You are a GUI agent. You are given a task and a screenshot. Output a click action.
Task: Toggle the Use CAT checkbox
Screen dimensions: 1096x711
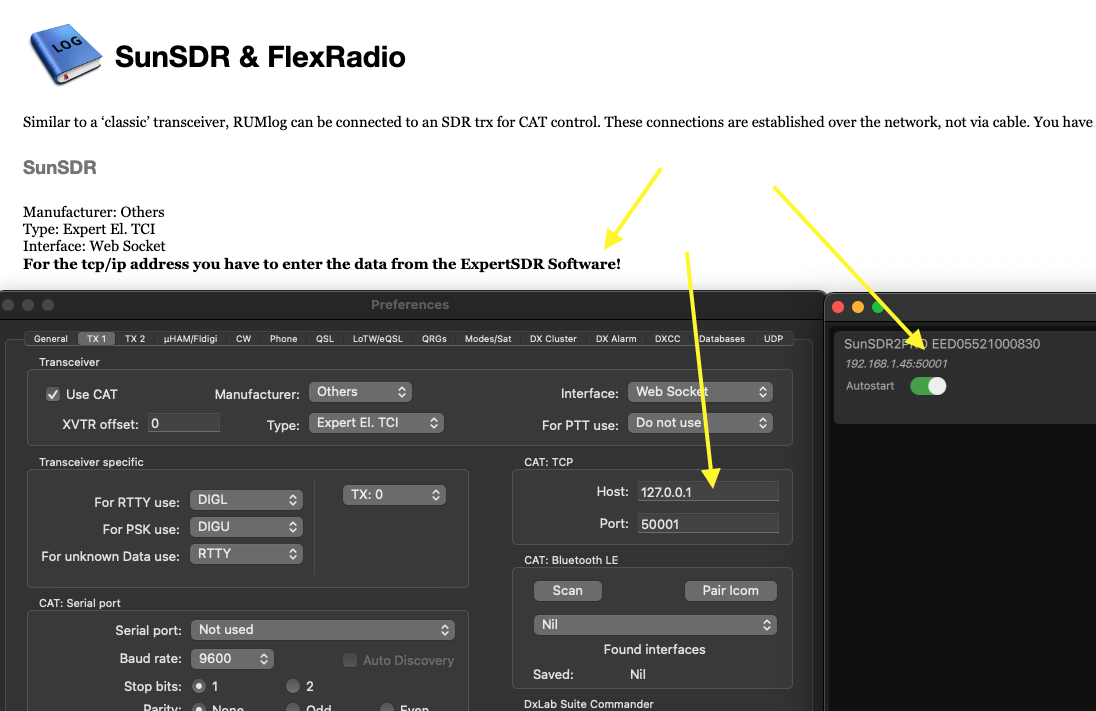click(53, 394)
